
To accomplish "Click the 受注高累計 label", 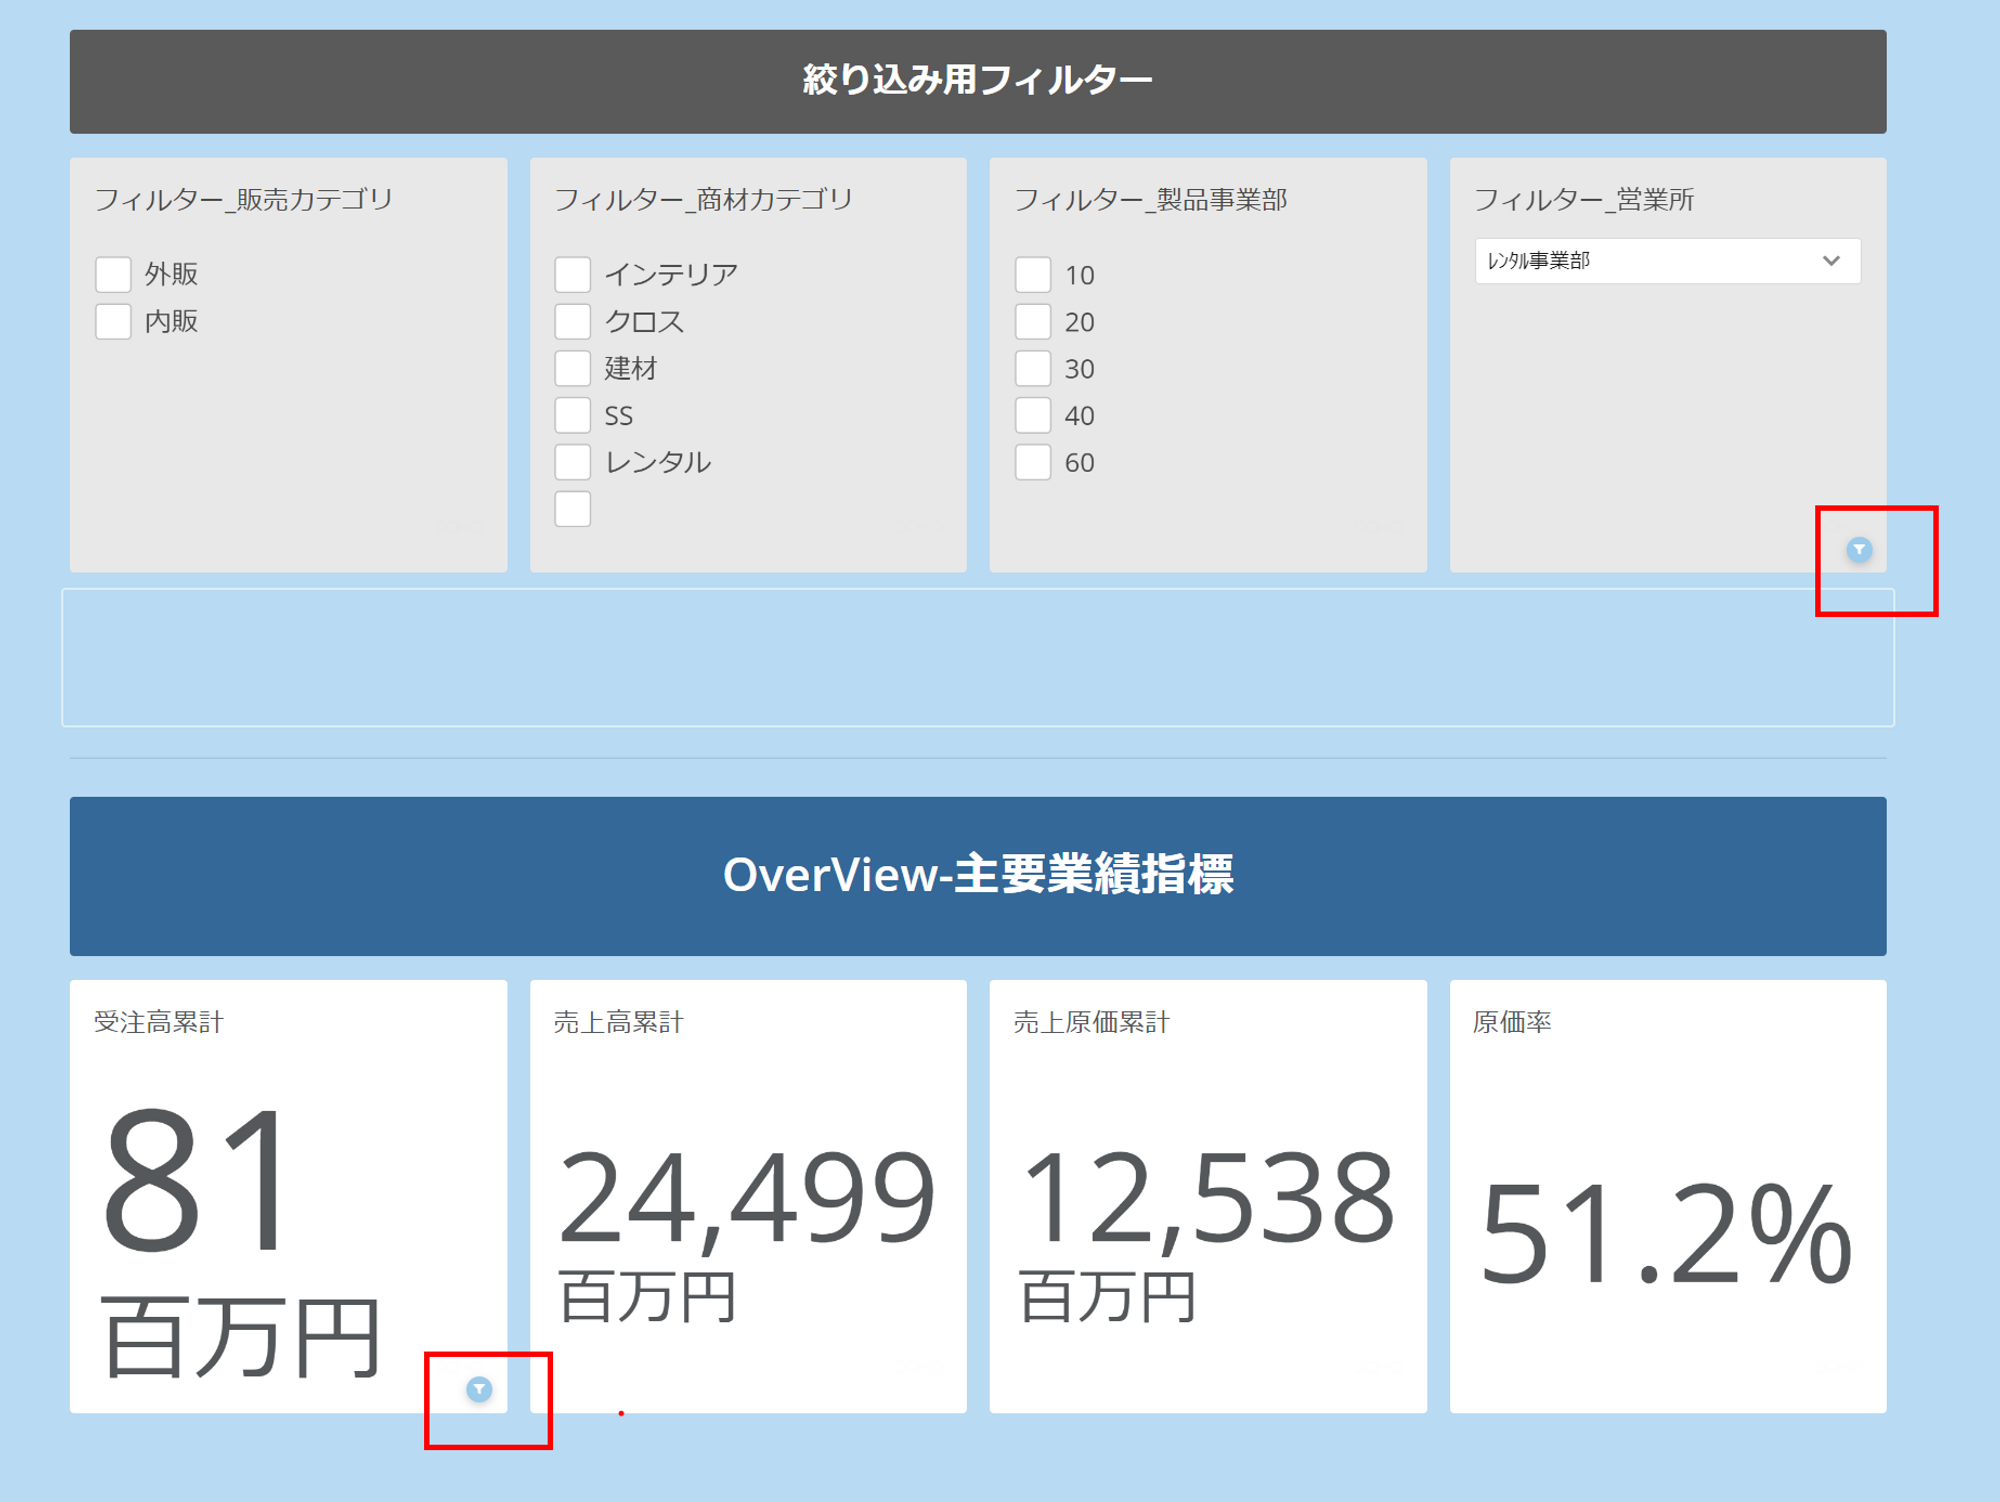I will 159,1022.
